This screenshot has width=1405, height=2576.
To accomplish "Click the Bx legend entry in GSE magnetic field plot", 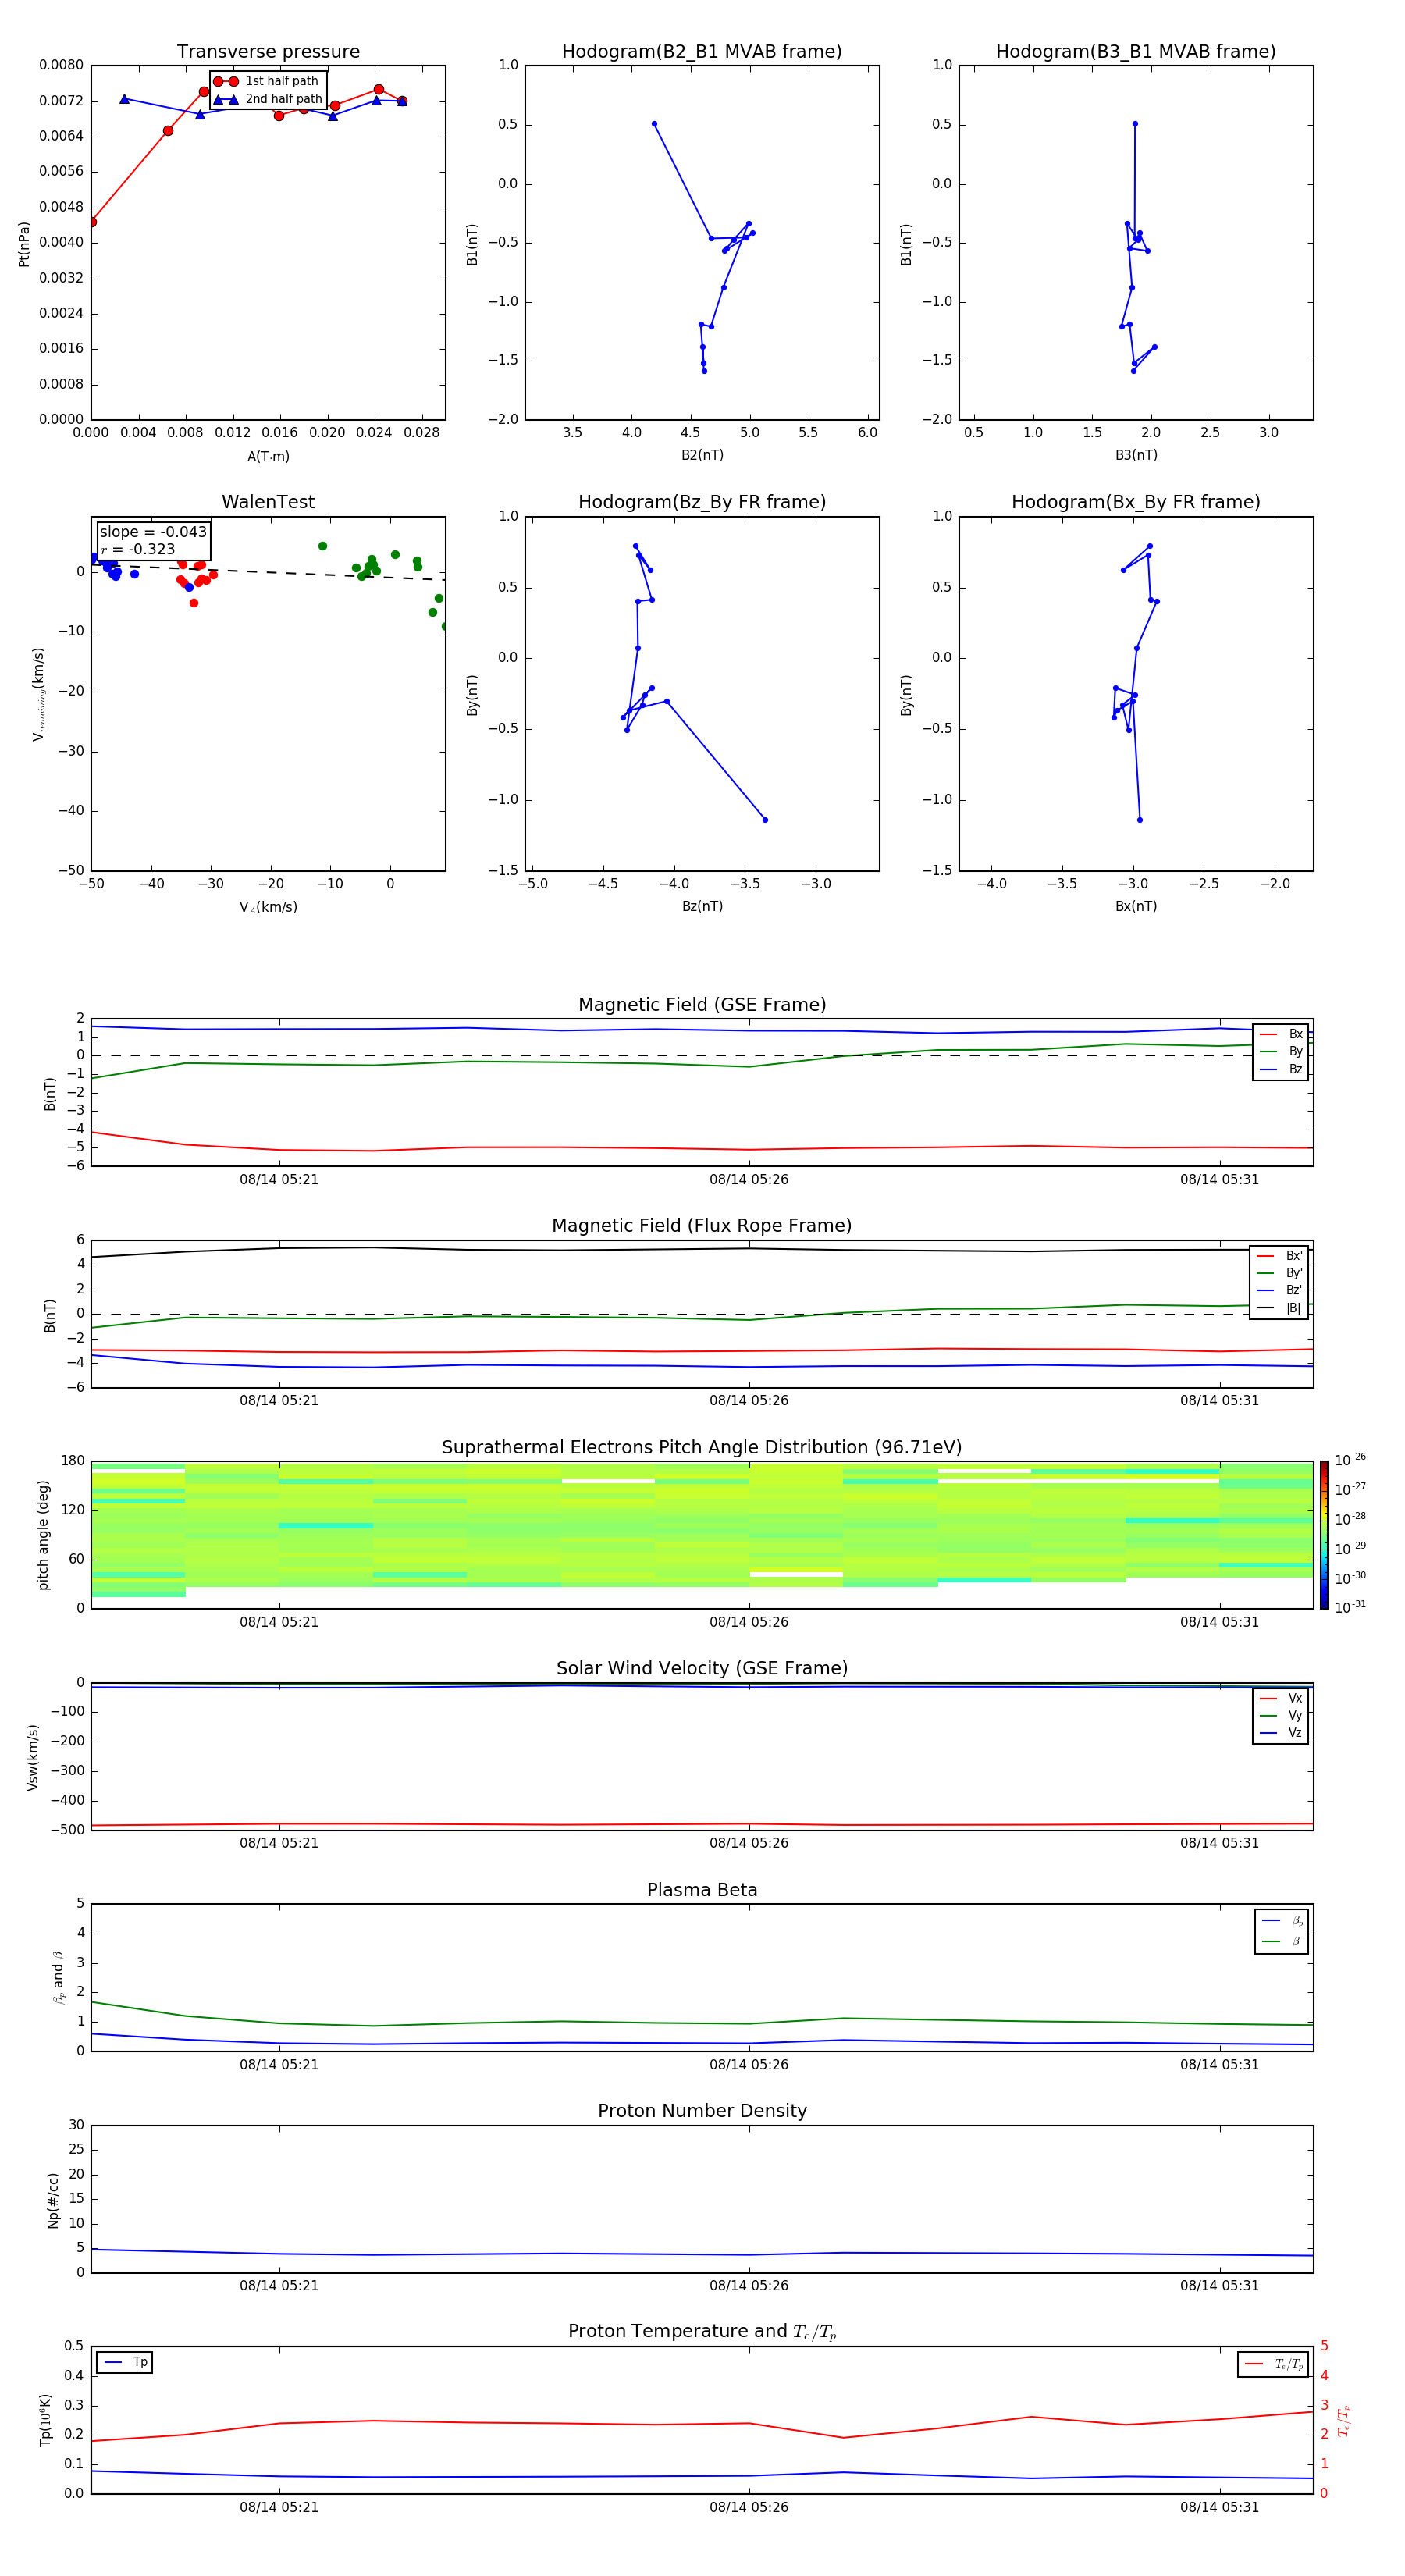I will click(1281, 1034).
